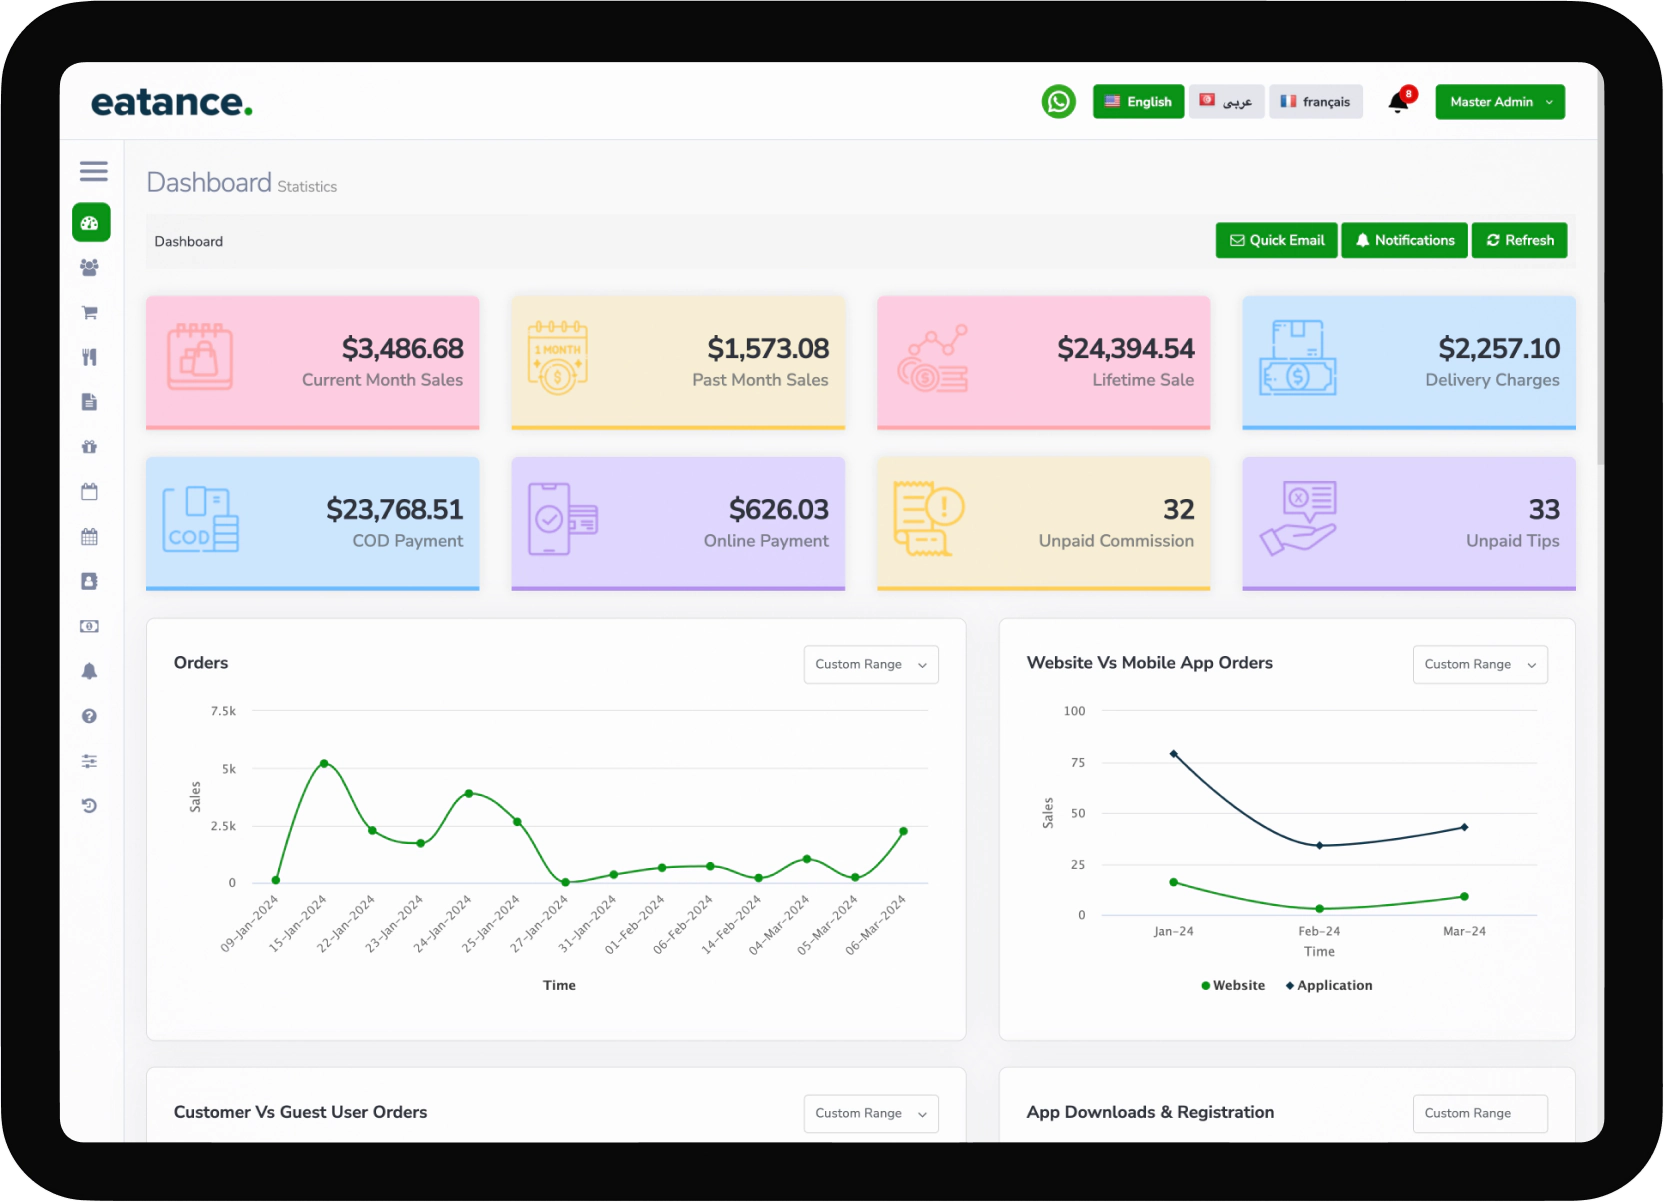Click the fork and knife menu icon
This screenshot has width=1664, height=1202.
click(x=90, y=357)
